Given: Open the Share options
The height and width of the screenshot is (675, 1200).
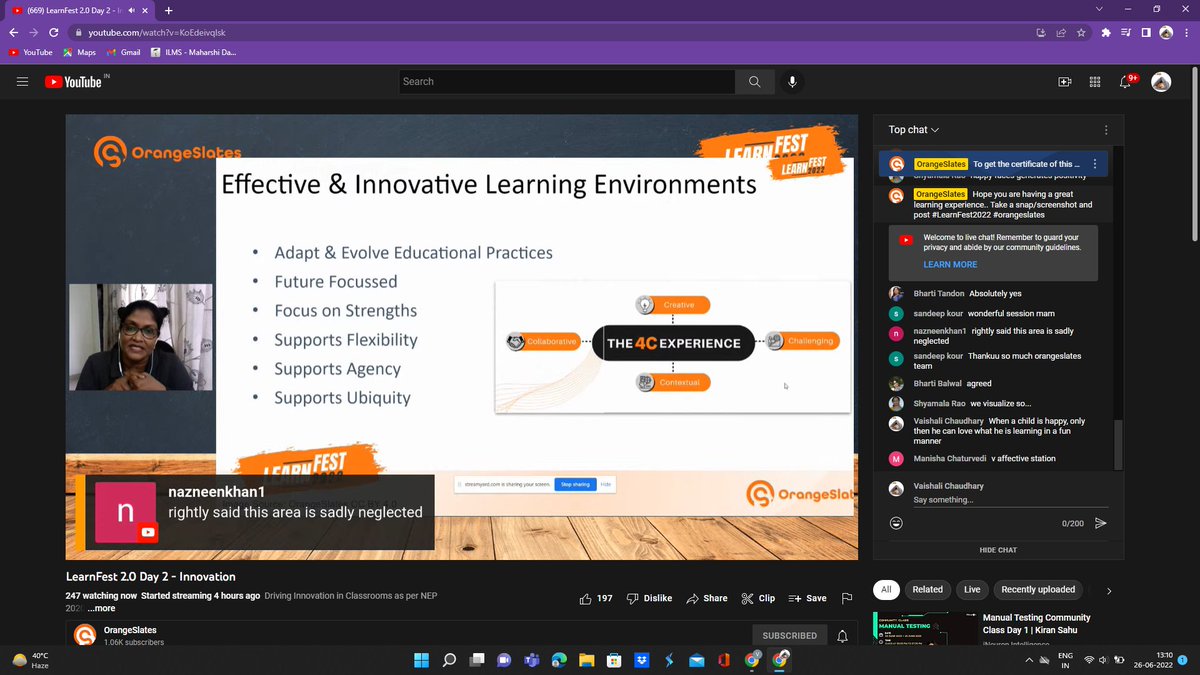Looking at the screenshot, I should coord(707,597).
